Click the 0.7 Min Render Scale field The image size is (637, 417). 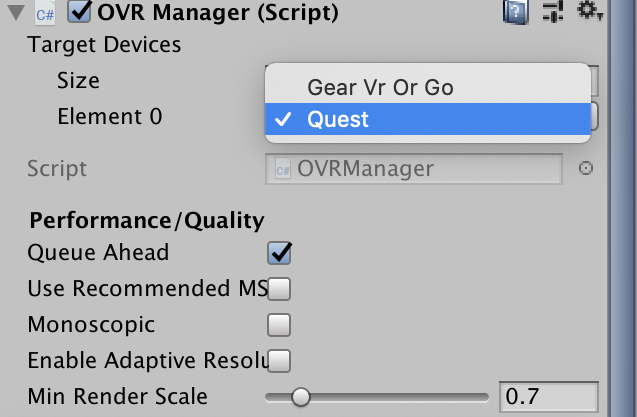pos(548,396)
